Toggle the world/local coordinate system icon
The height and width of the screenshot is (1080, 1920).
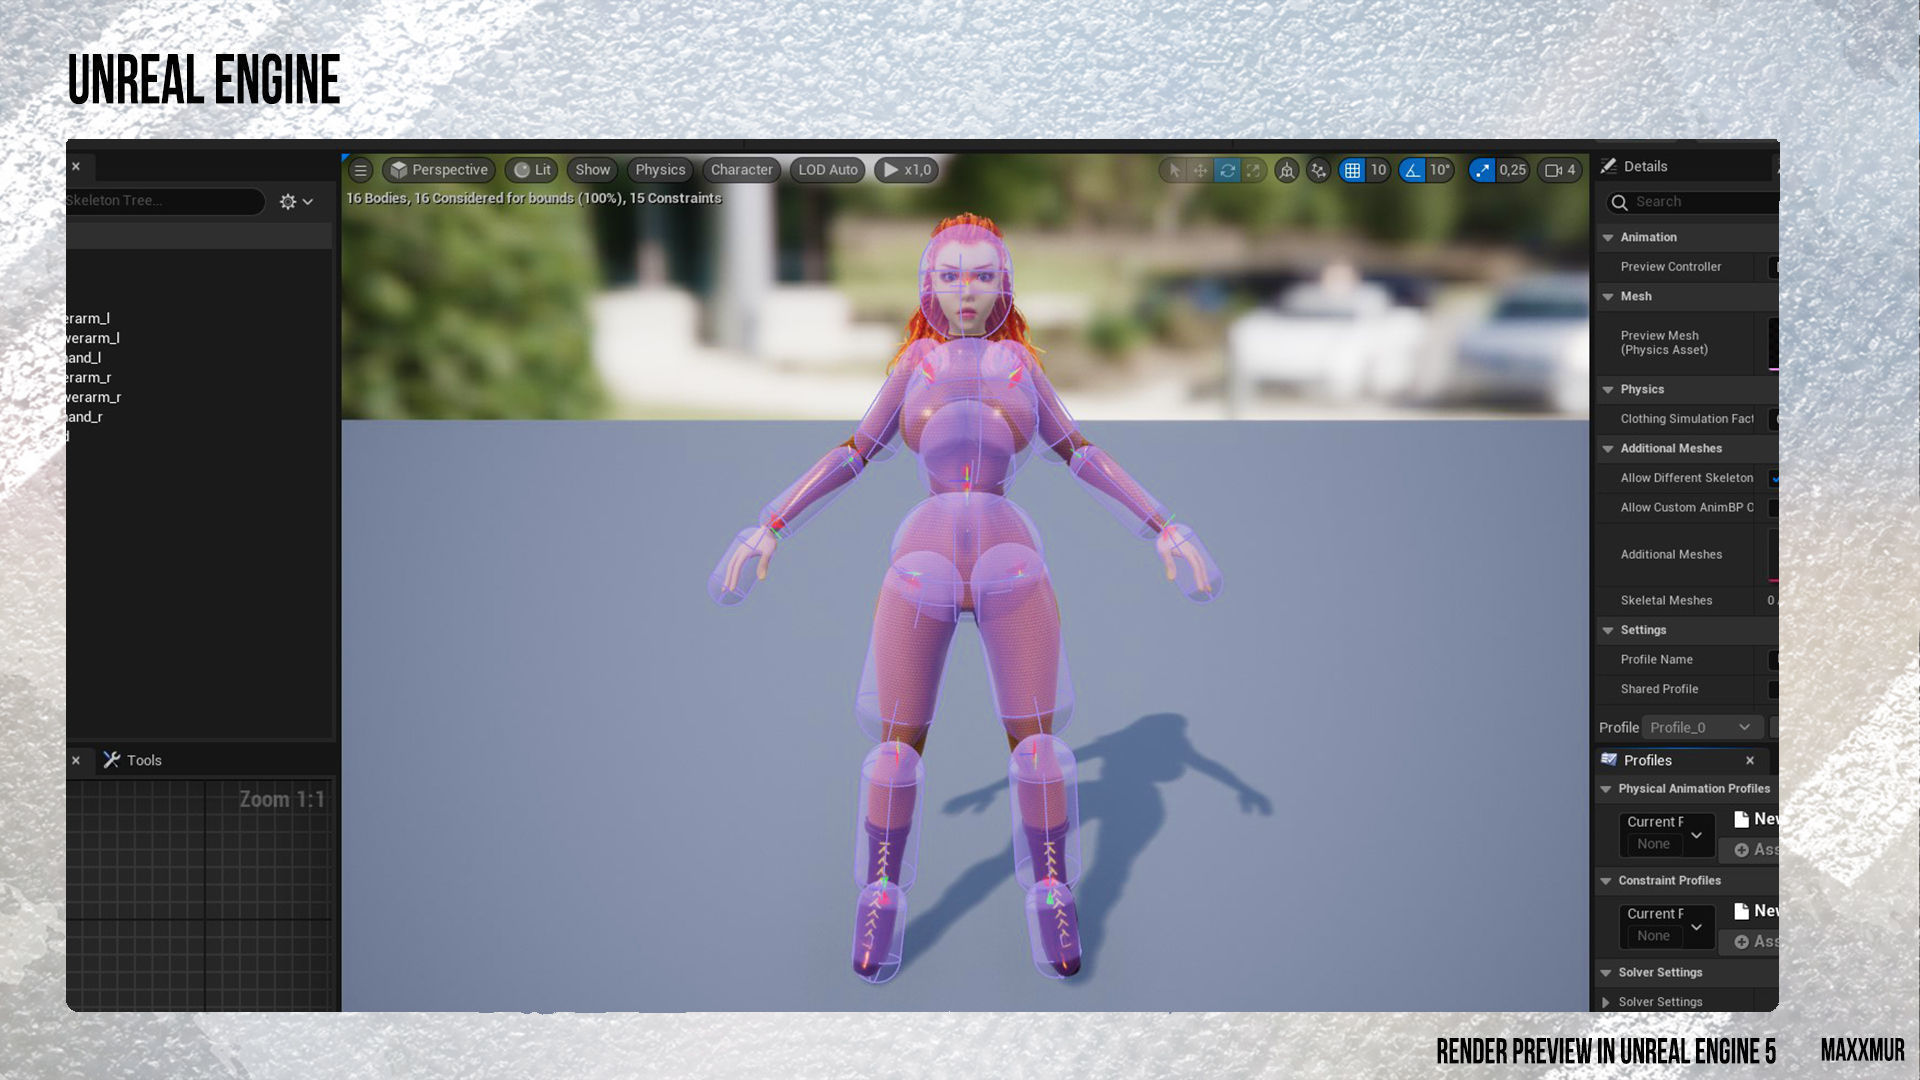[1287, 170]
